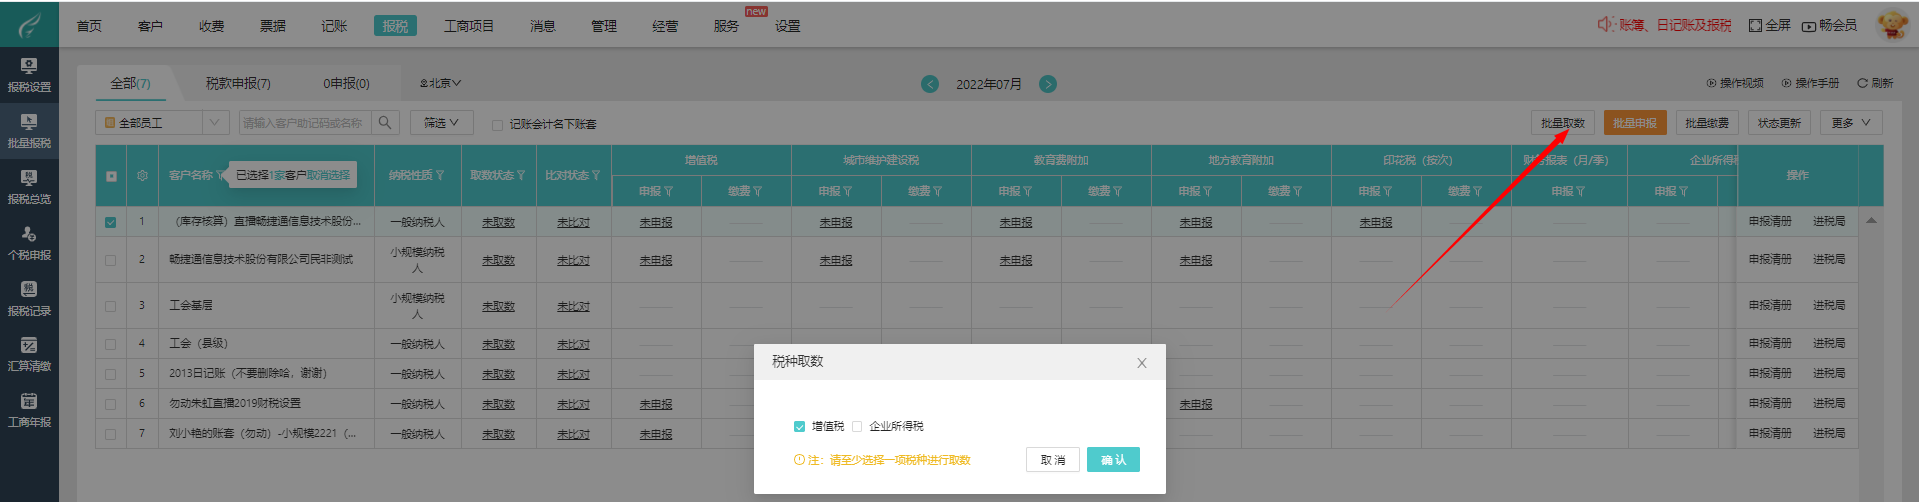Viewport: 1919px width, 502px height.
Task: Click the 批量报税 sidebar icon
Action: [x=29, y=131]
